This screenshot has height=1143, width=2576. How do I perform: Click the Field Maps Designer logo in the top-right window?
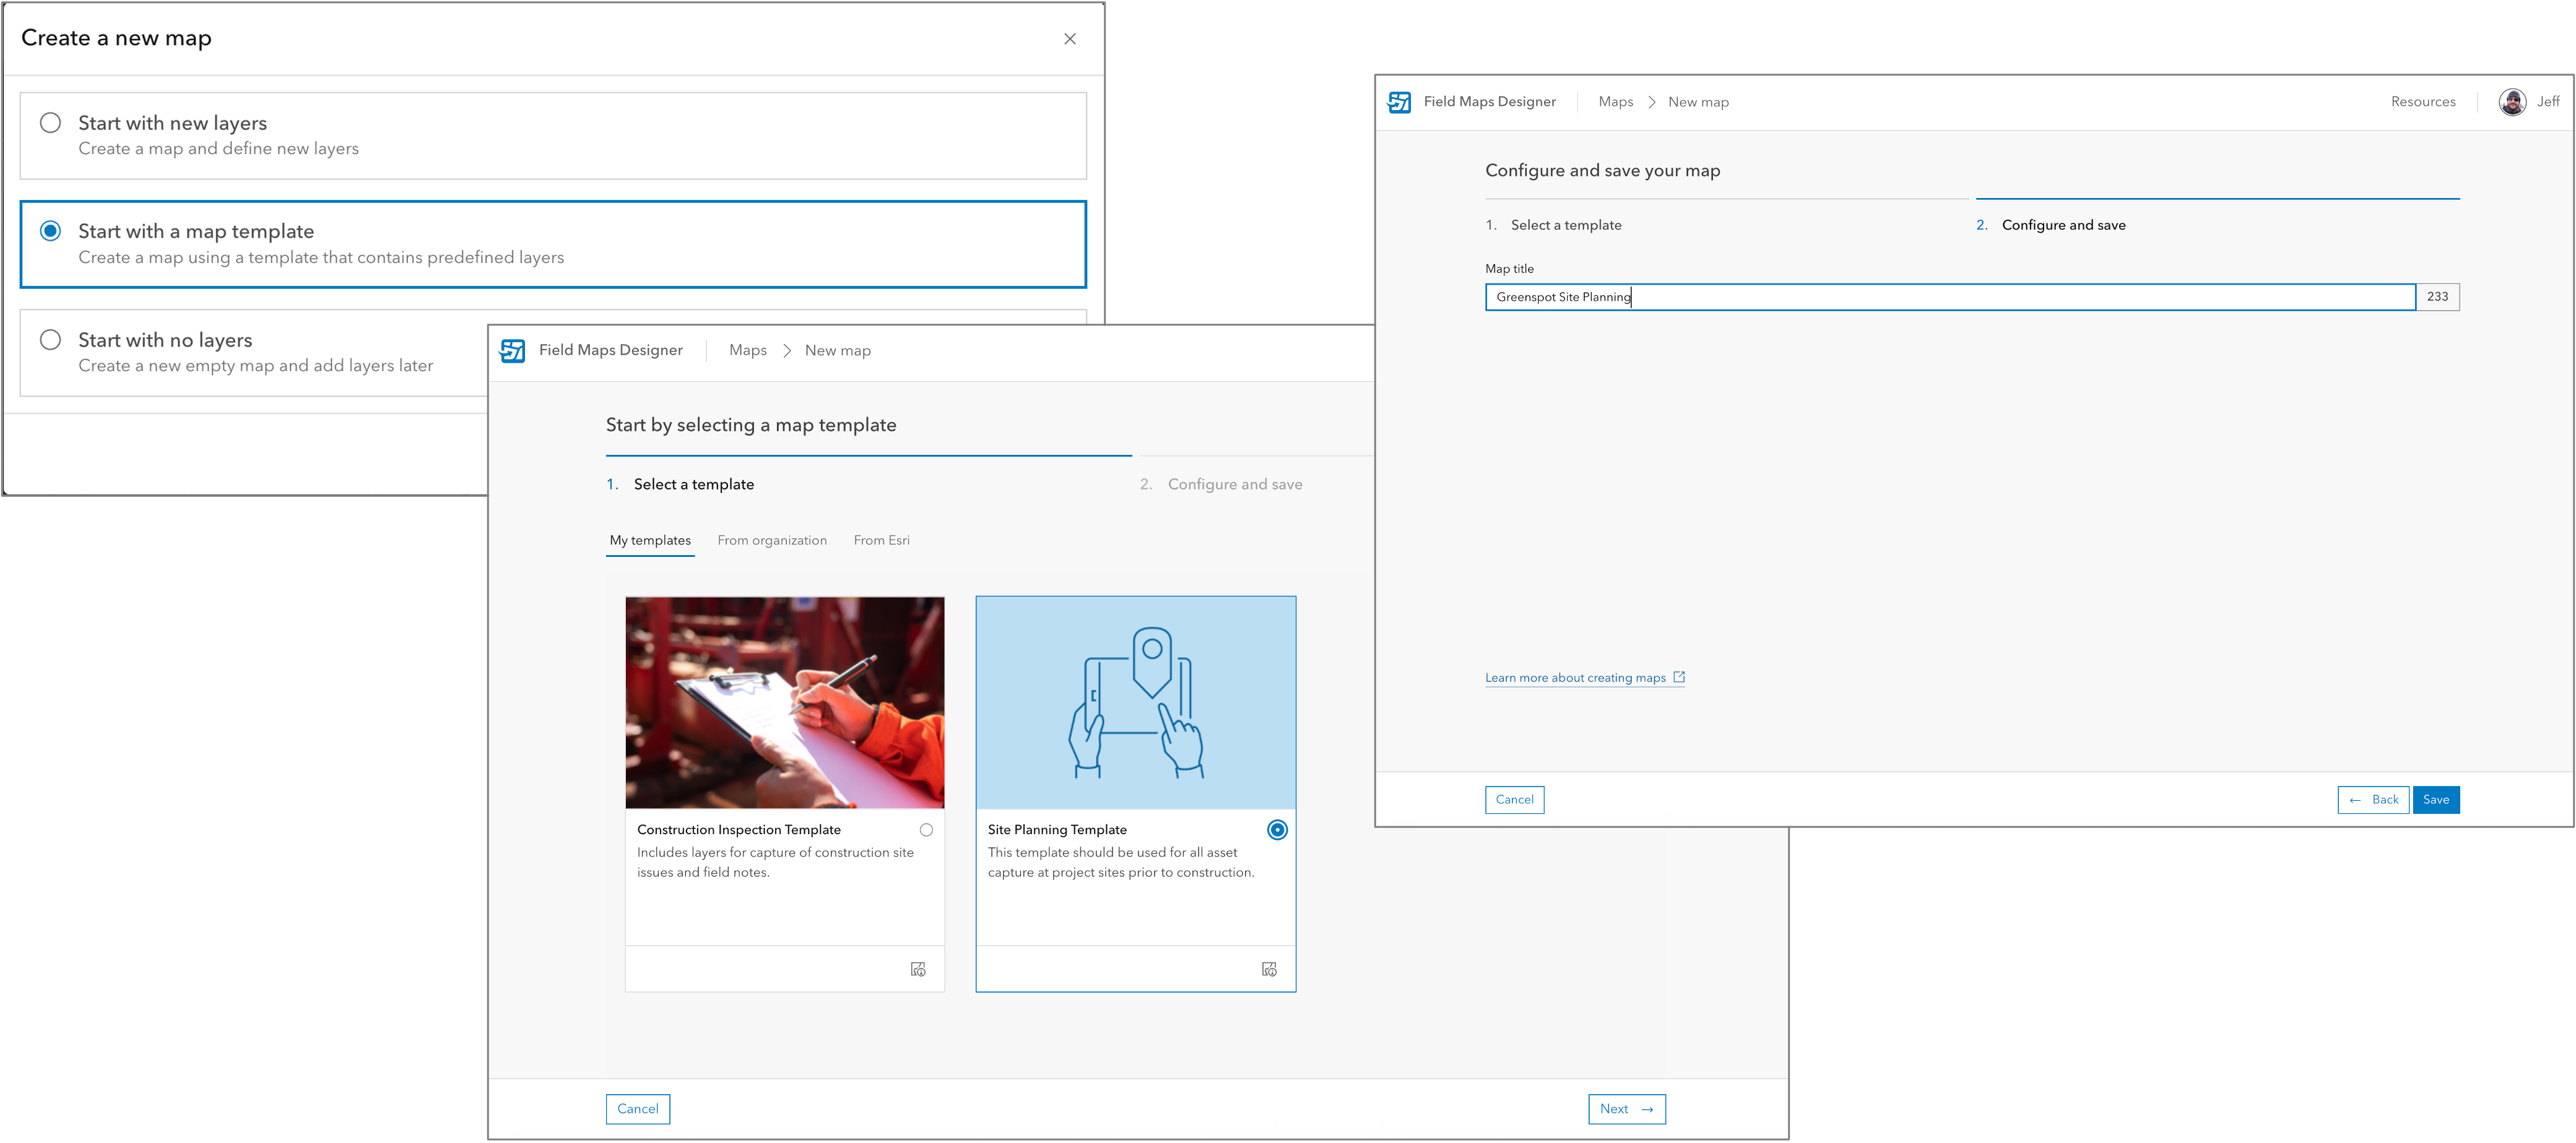[1399, 101]
